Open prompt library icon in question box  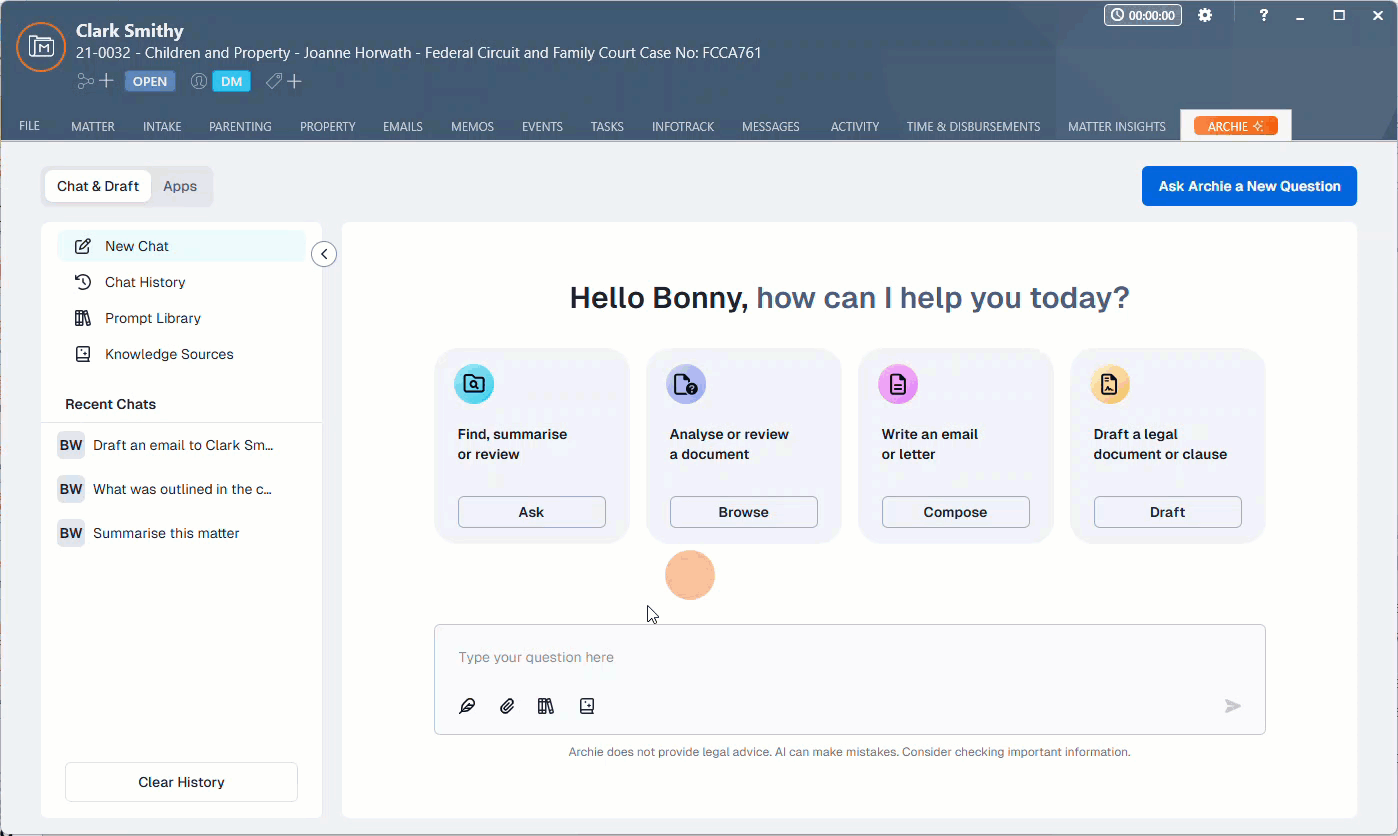pyautogui.click(x=545, y=706)
